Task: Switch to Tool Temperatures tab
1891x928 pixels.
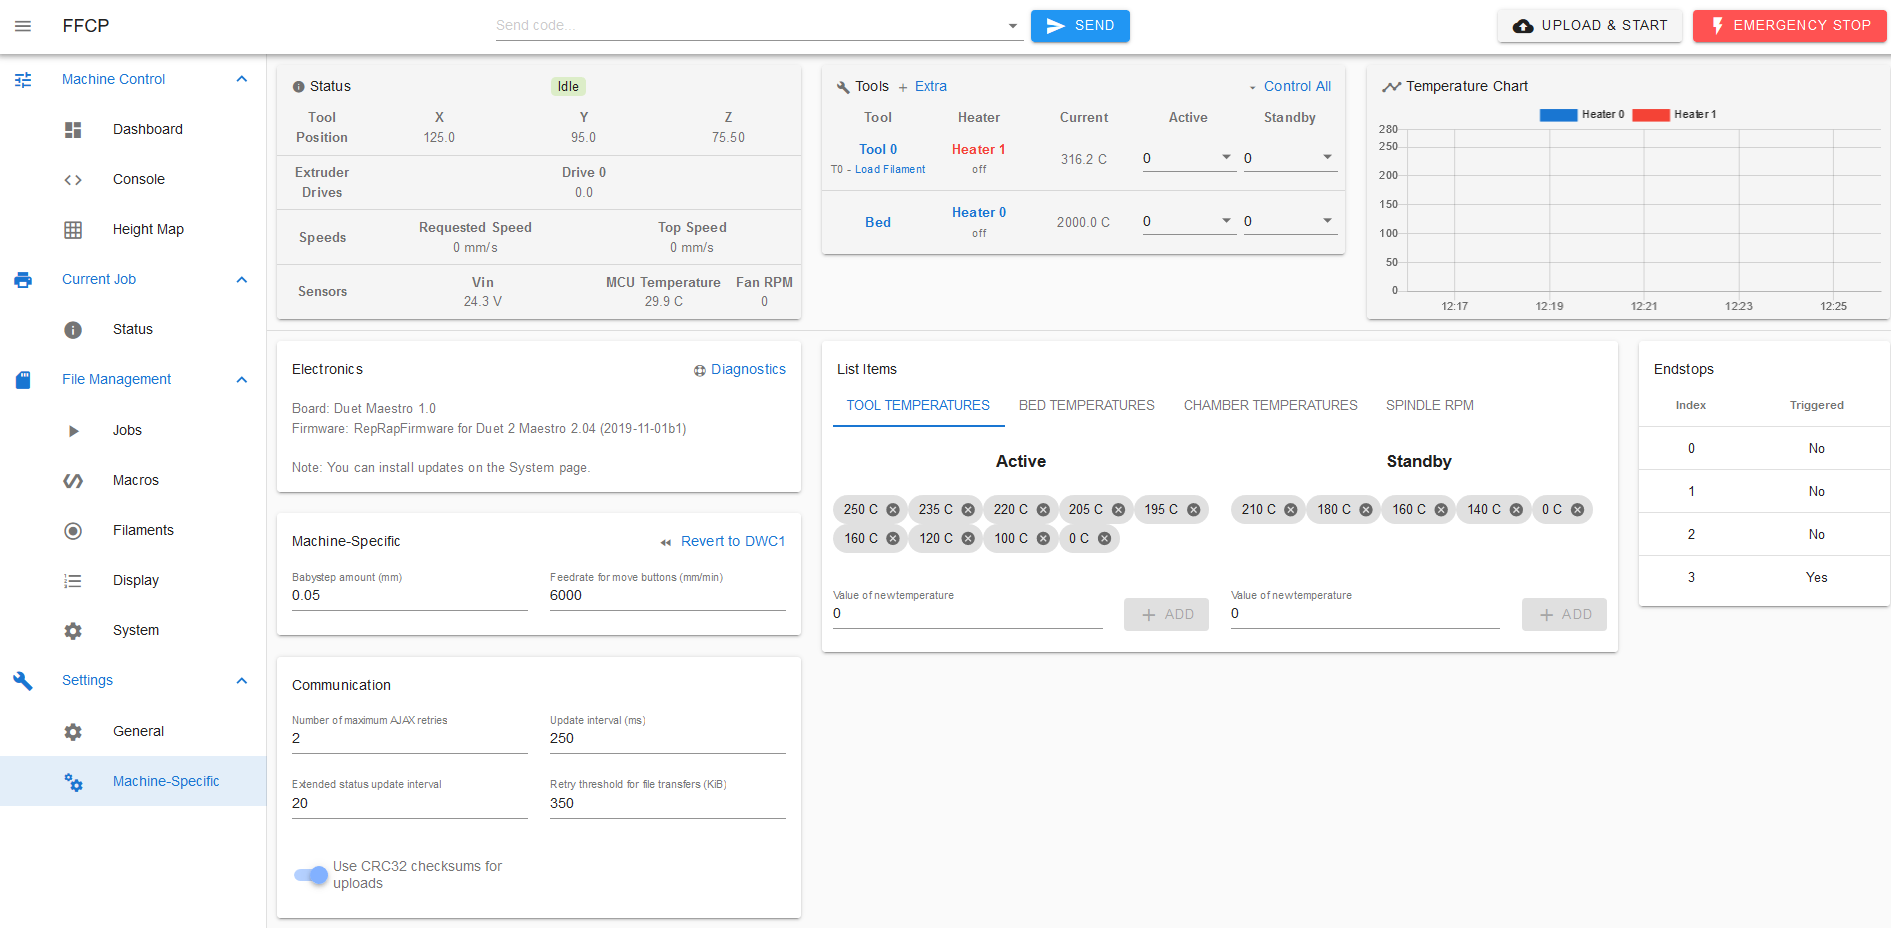Action: click(x=918, y=406)
